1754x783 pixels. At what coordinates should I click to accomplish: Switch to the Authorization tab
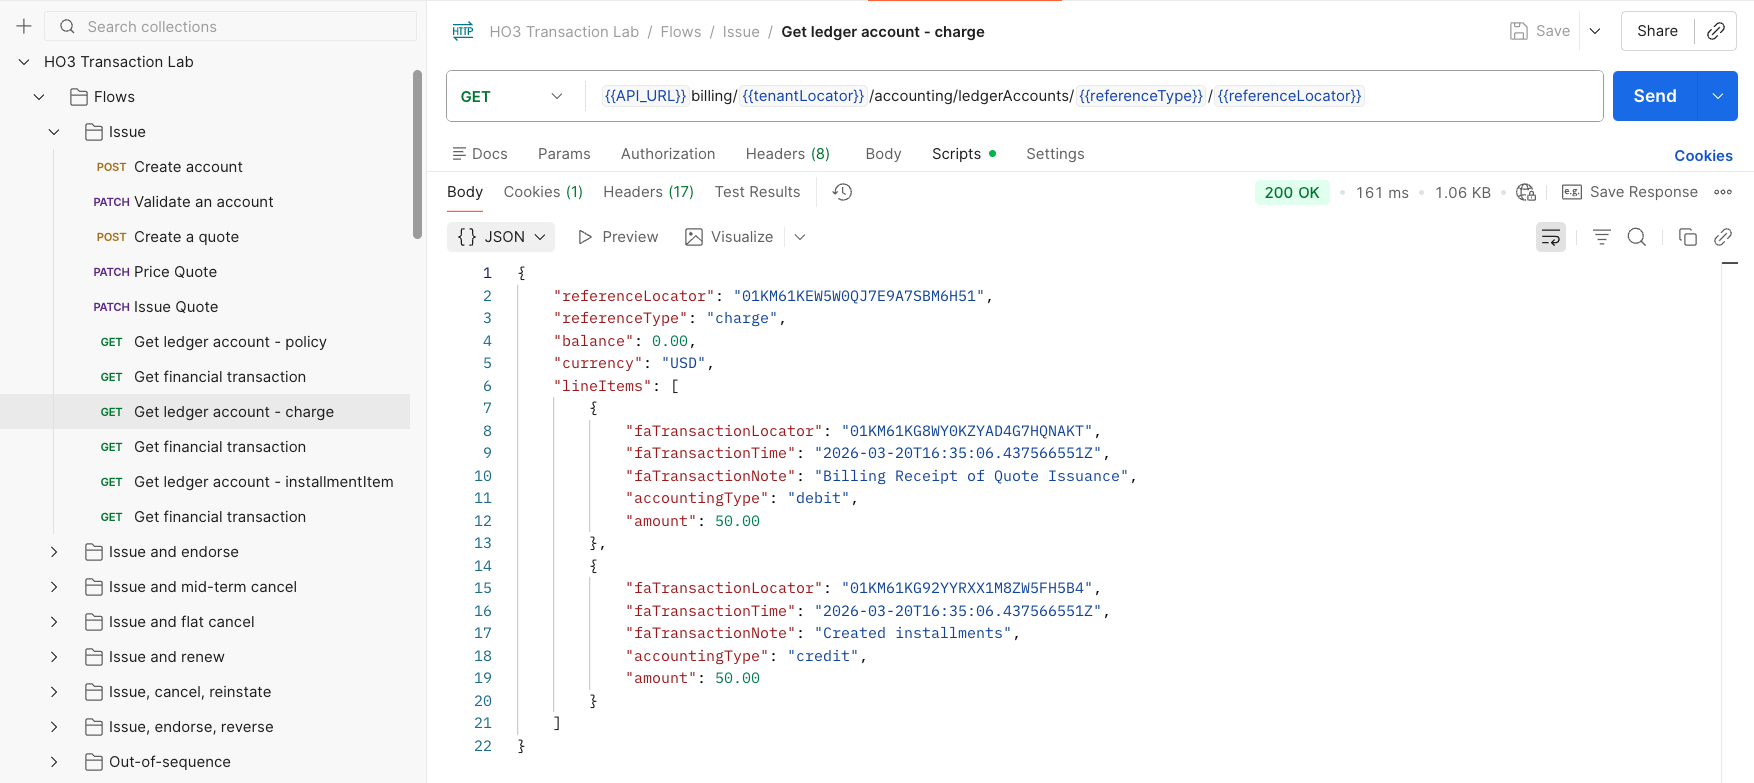[668, 154]
